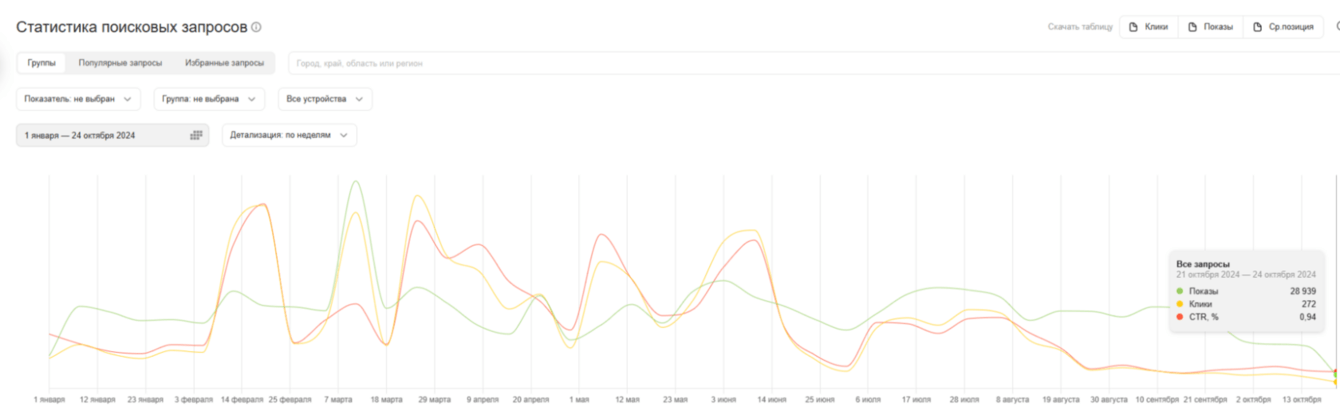The height and width of the screenshot is (419, 1340).
Task: Switch to the Группы tab
Action: (41, 63)
